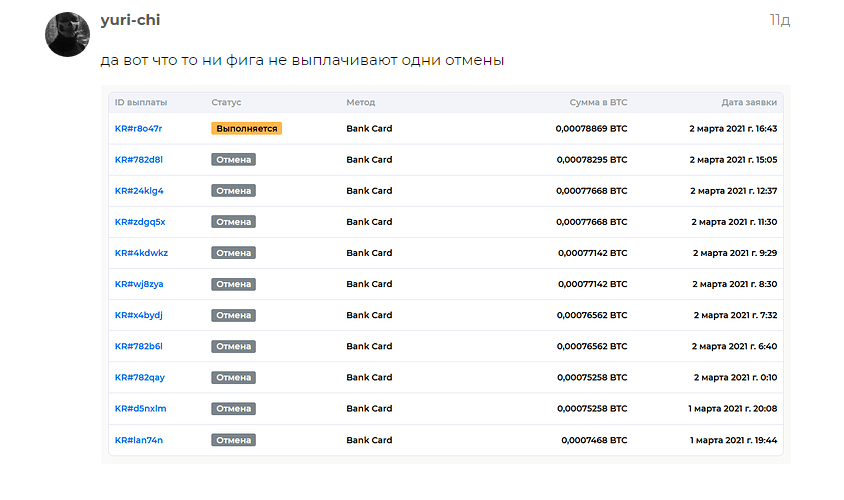The width and height of the screenshot is (844, 500).
Task: Select amount 0,00077668 BTC in KR#24klg4 row
Action: 592,191
